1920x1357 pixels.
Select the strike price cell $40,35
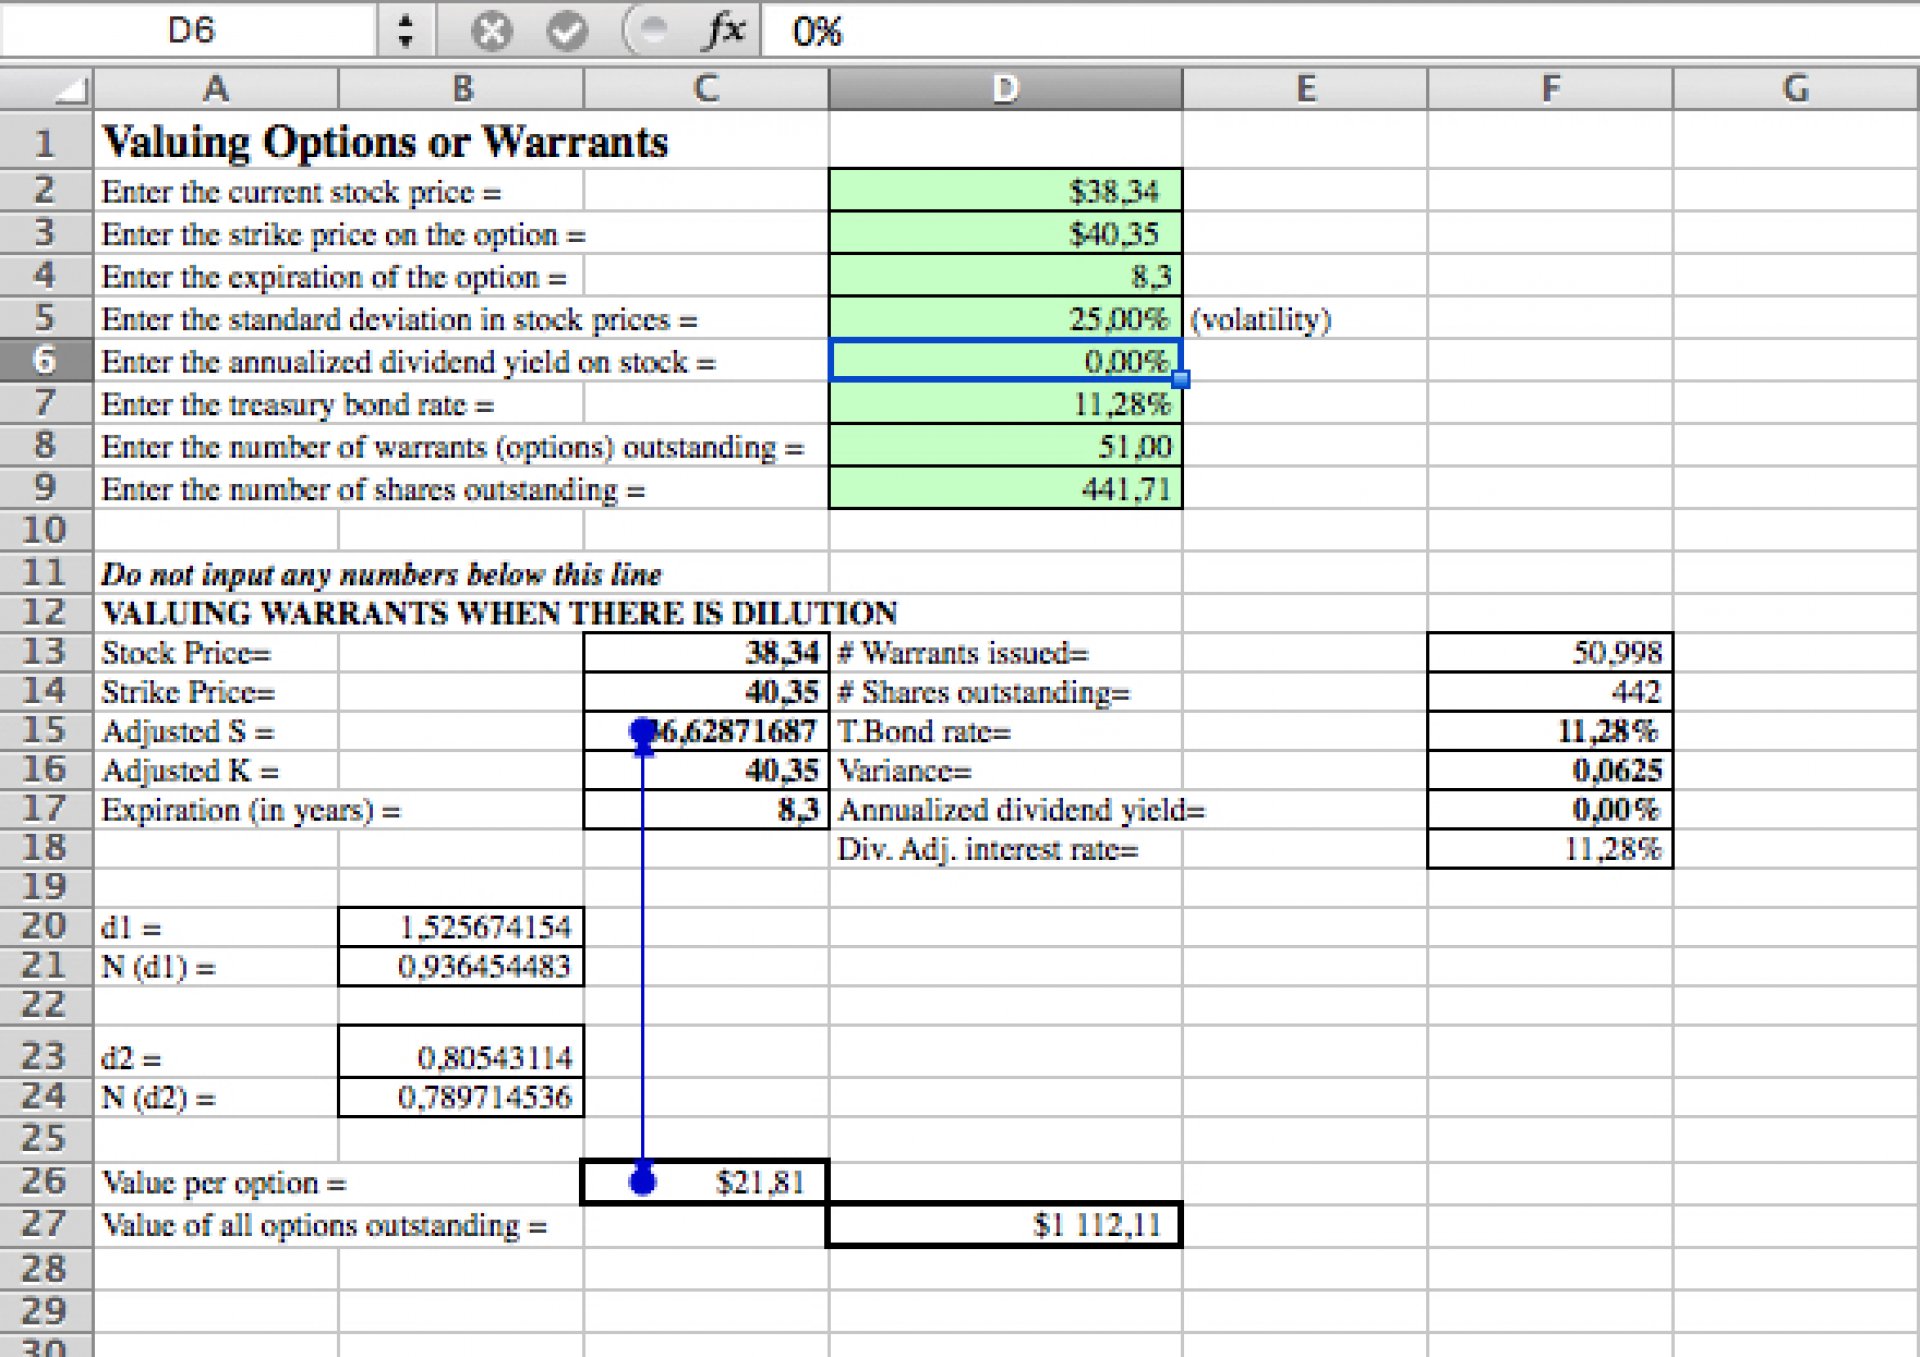(x=1005, y=233)
